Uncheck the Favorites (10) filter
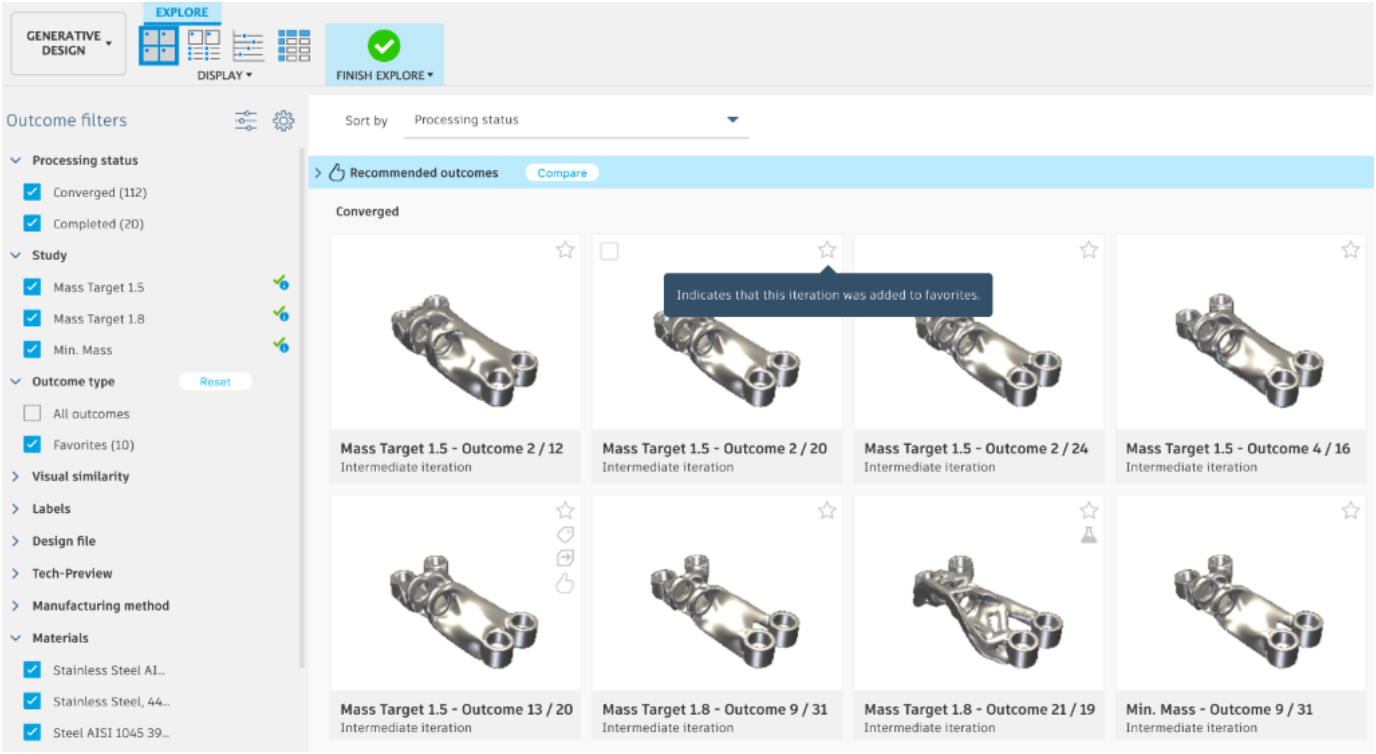Viewport: 1376px width, 754px height. coord(32,445)
